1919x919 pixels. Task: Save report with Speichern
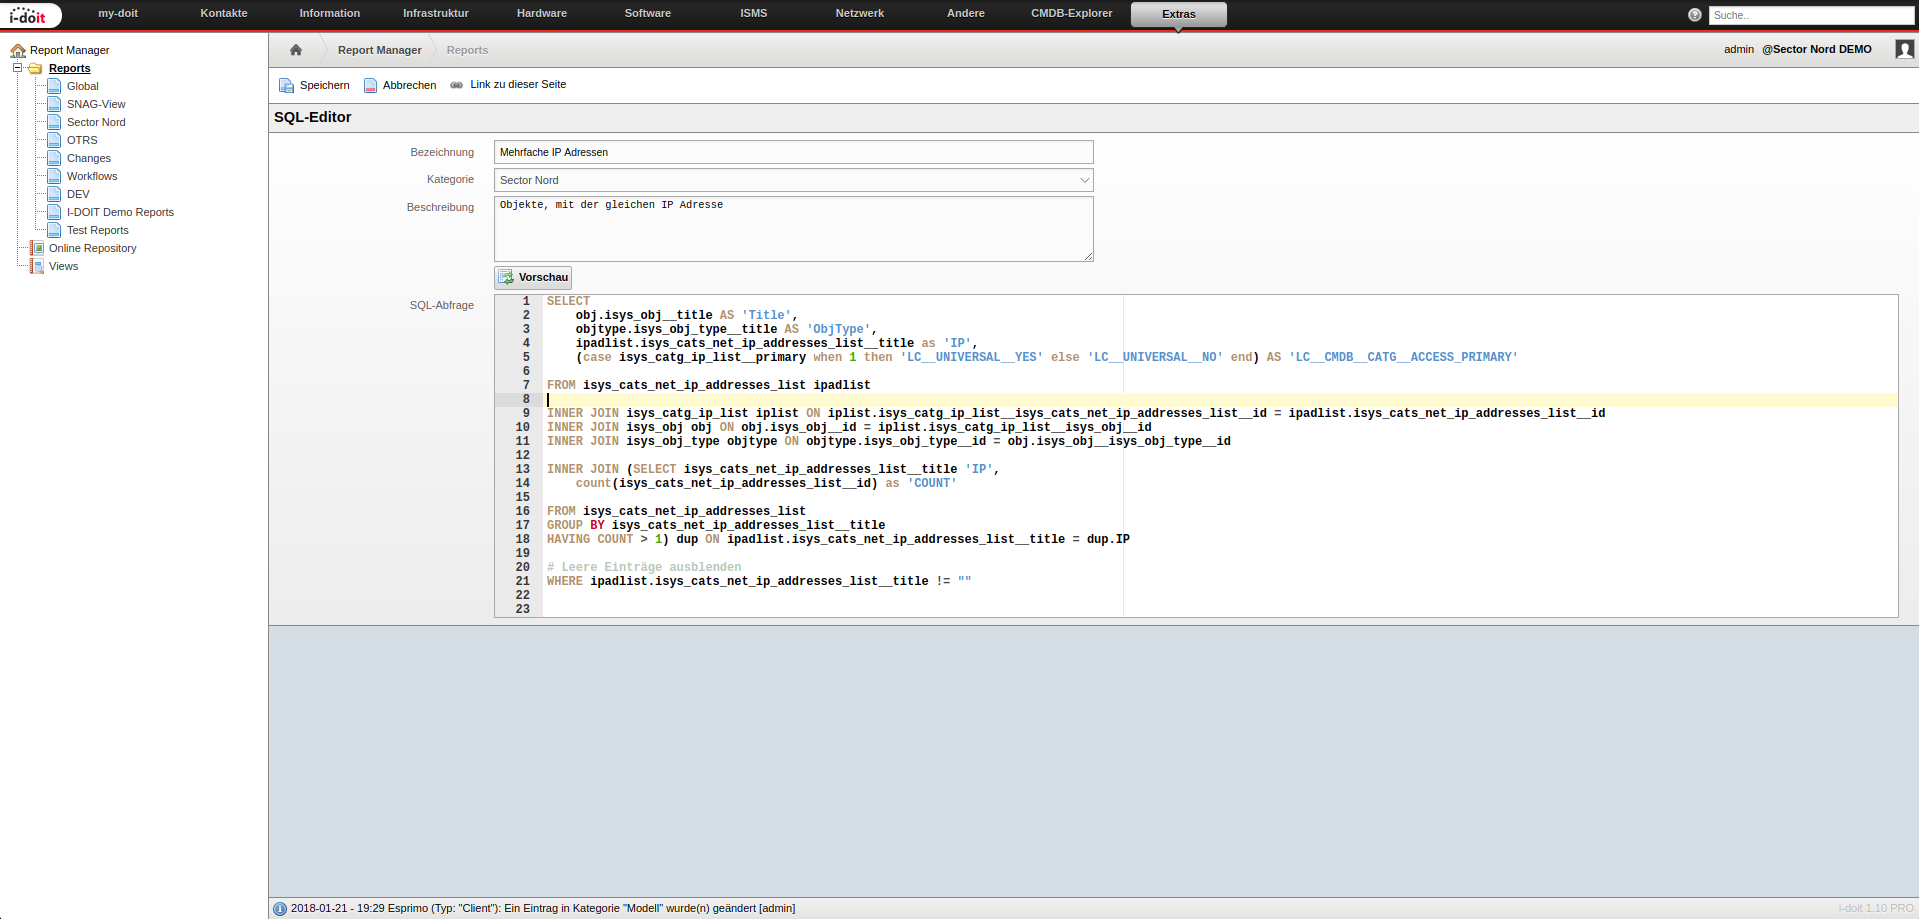tap(314, 85)
